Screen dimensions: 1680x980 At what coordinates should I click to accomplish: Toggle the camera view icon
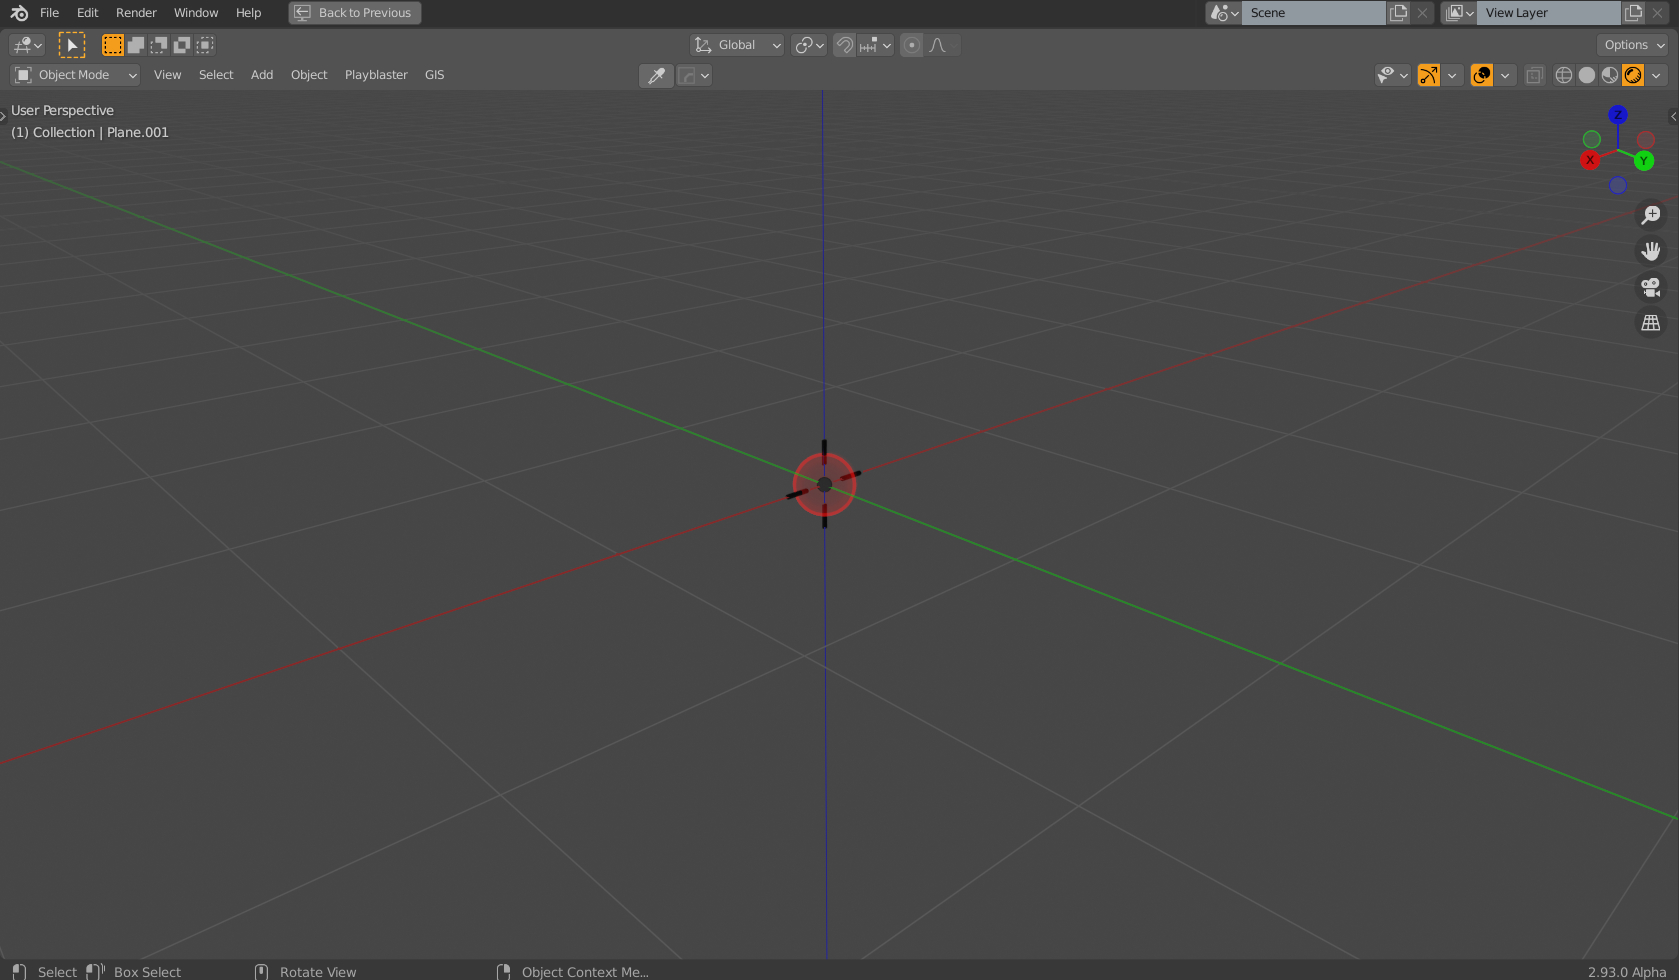1651,287
